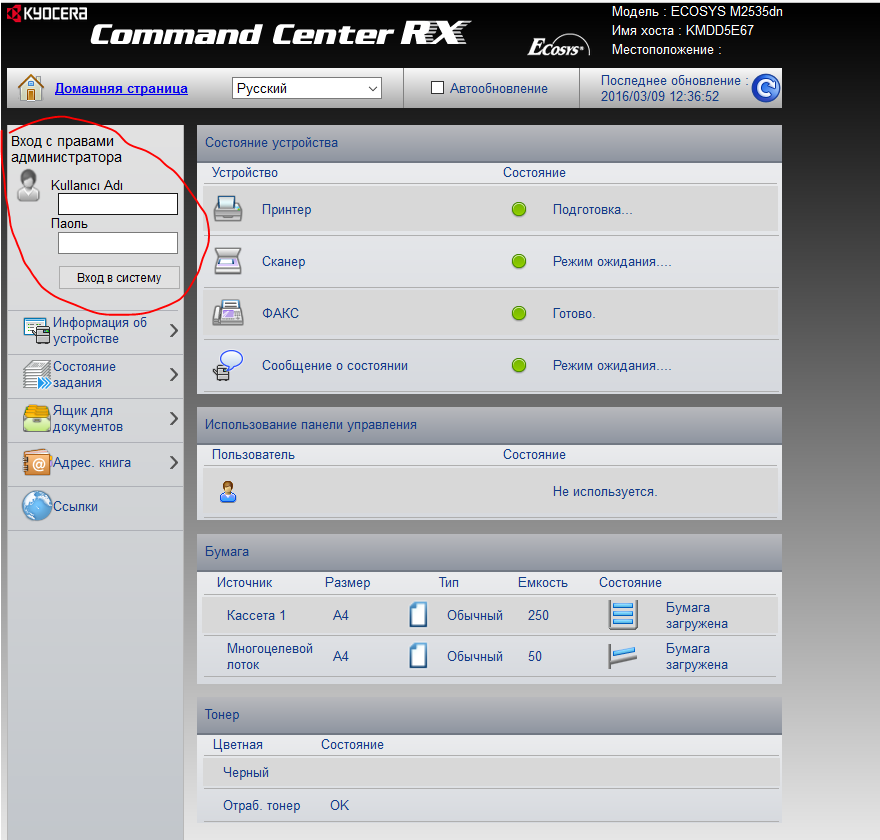Click Использование панели управления header
The width and height of the screenshot is (880, 840).
coord(489,425)
